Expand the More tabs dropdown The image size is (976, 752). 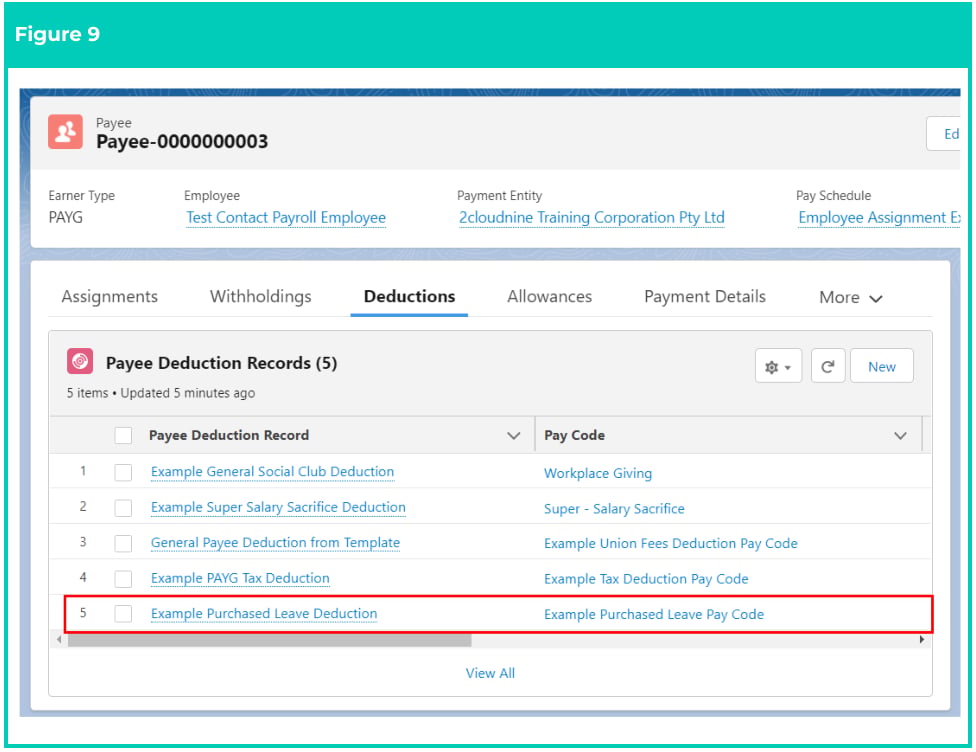tap(850, 298)
